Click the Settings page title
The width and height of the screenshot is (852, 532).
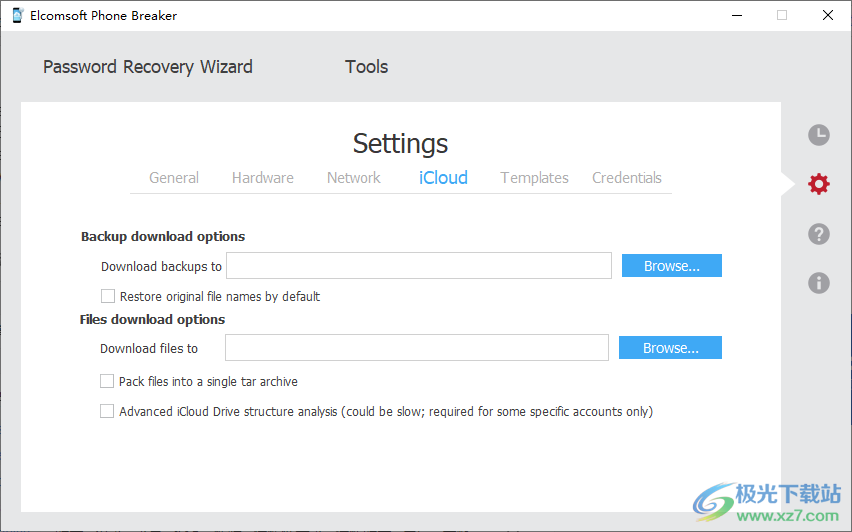(x=400, y=144)
